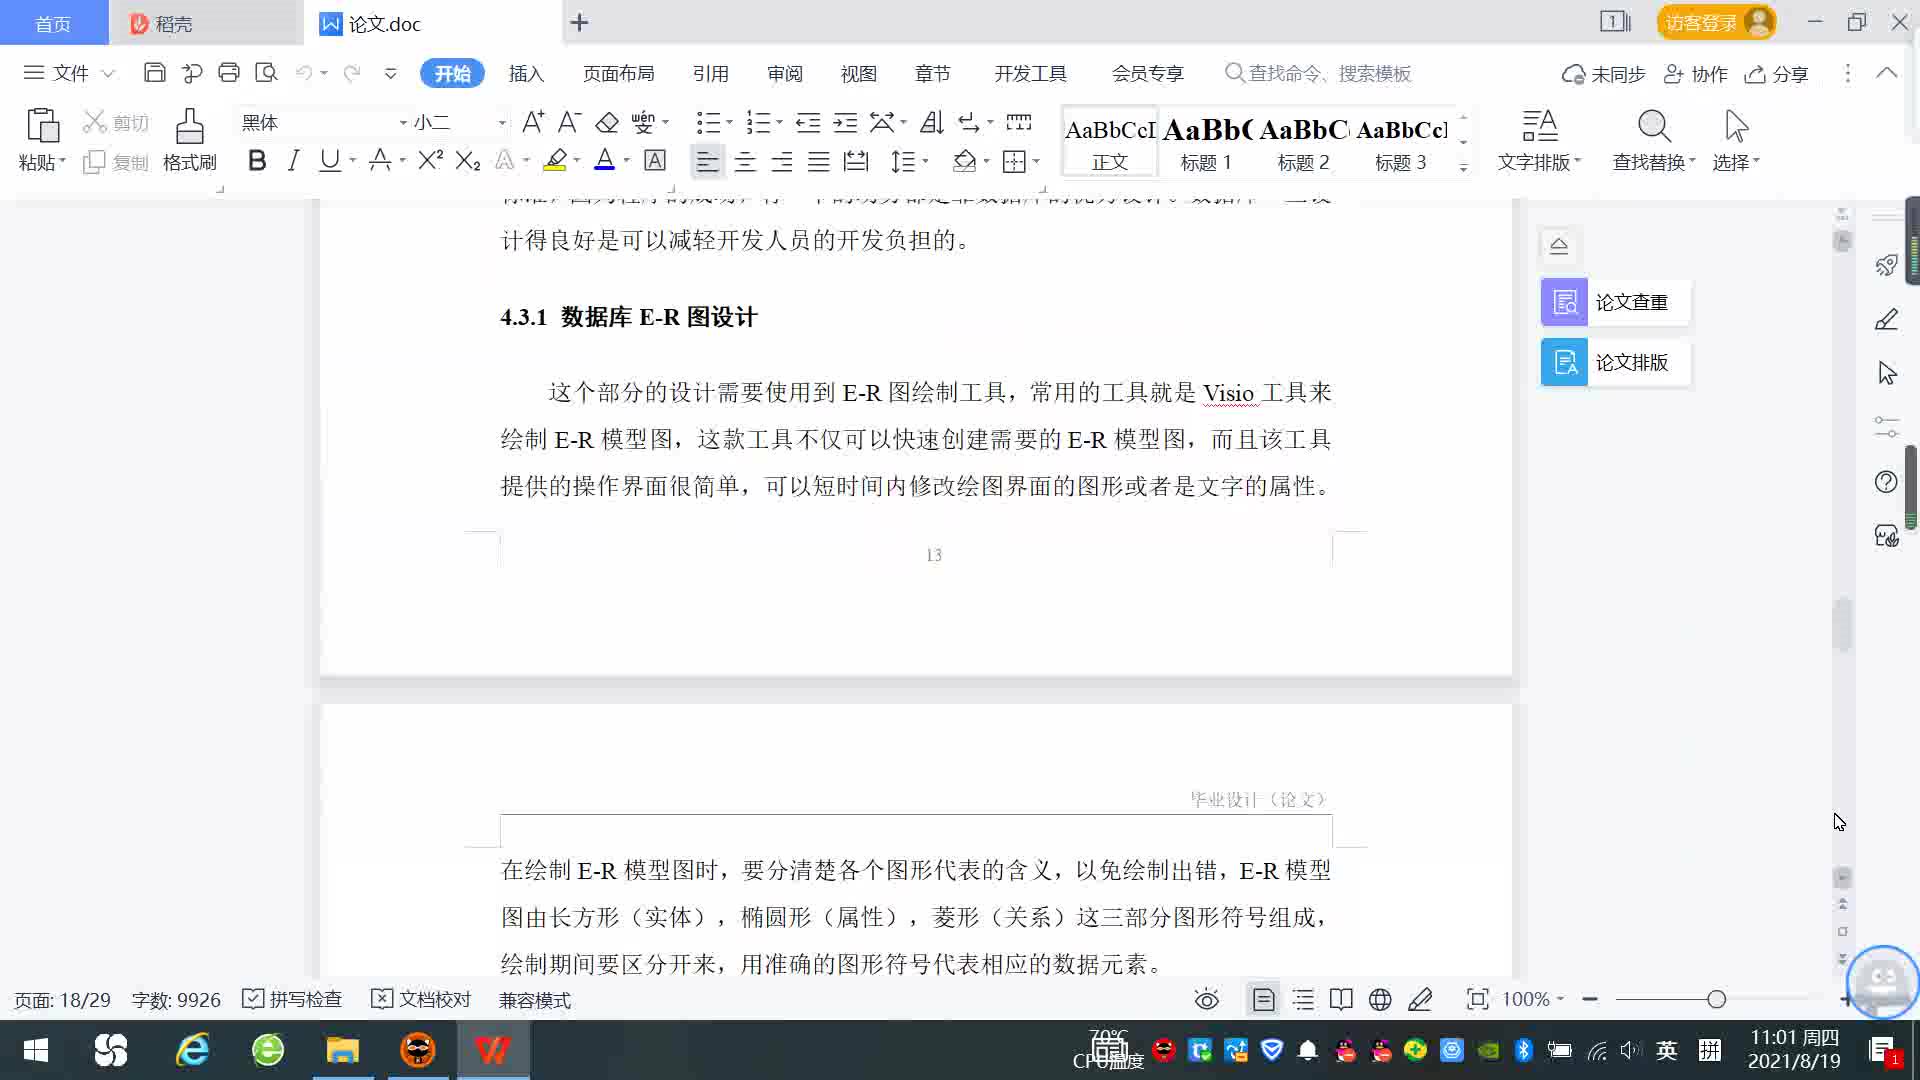Toggle bold formatting

coord(257,161)
